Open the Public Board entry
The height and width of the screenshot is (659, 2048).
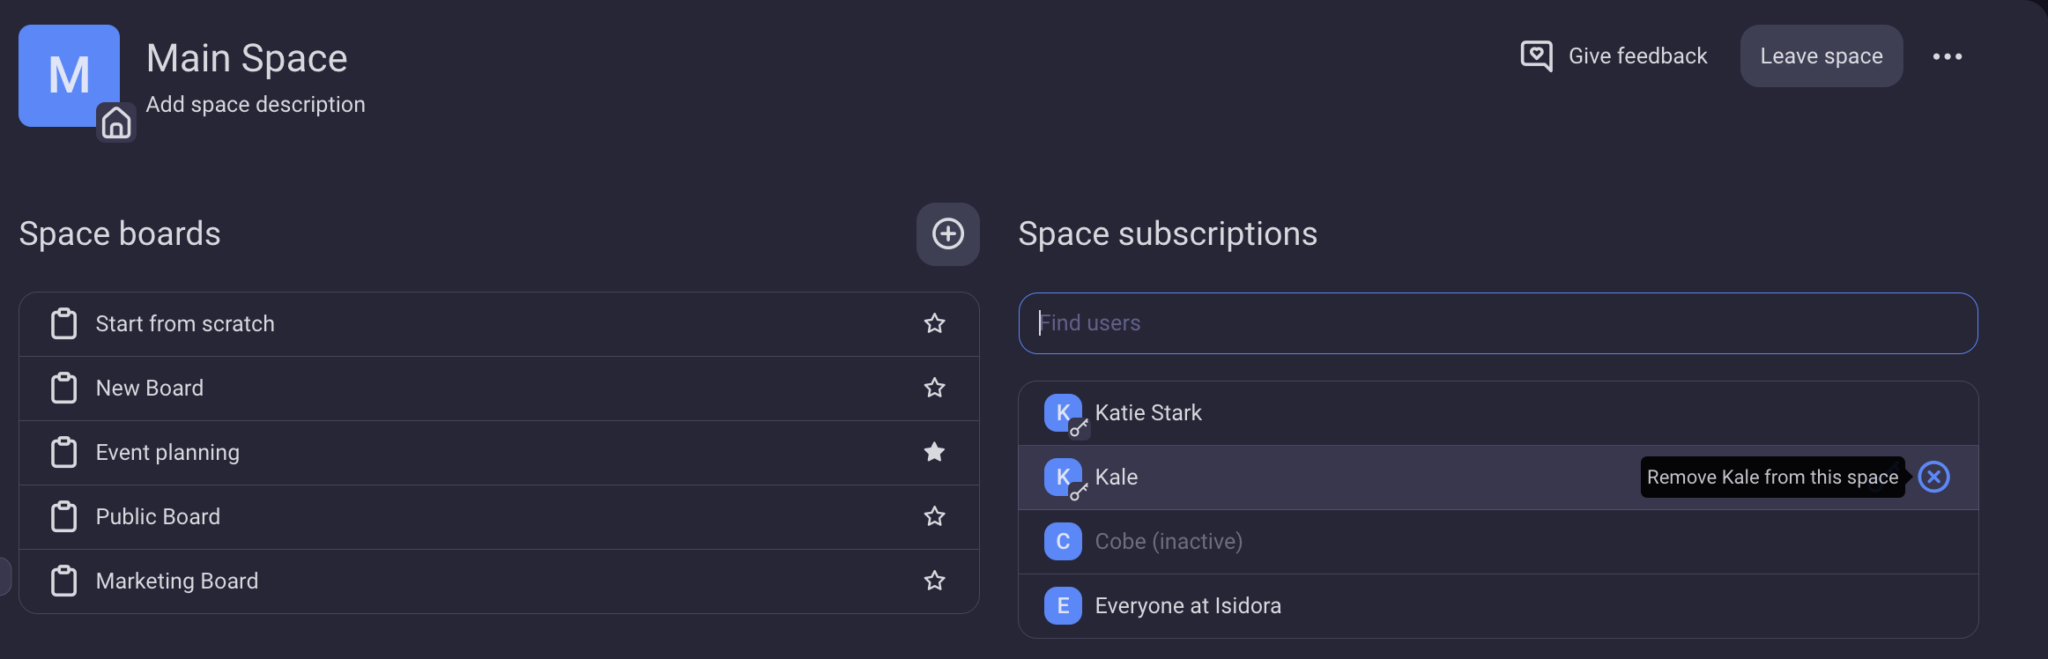(499, 517)
